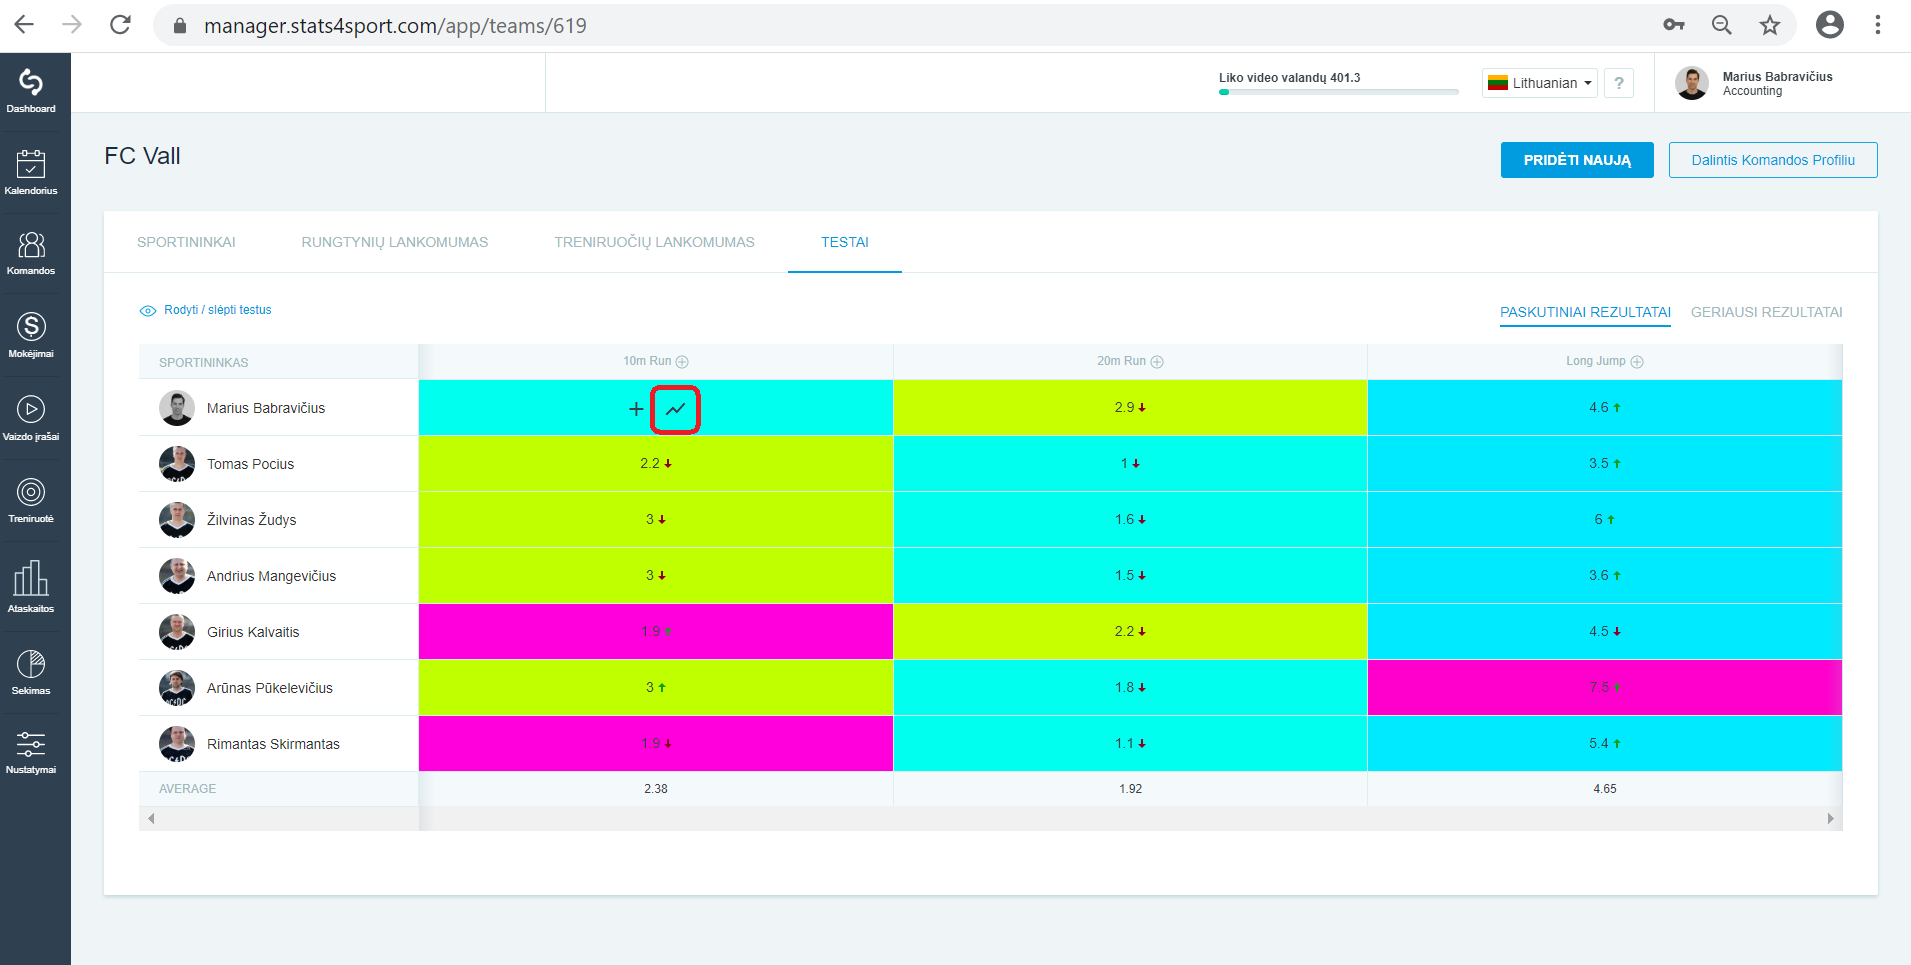Click the Pridėti Naują button
1911x965 pixels.
click(1577, 160)
